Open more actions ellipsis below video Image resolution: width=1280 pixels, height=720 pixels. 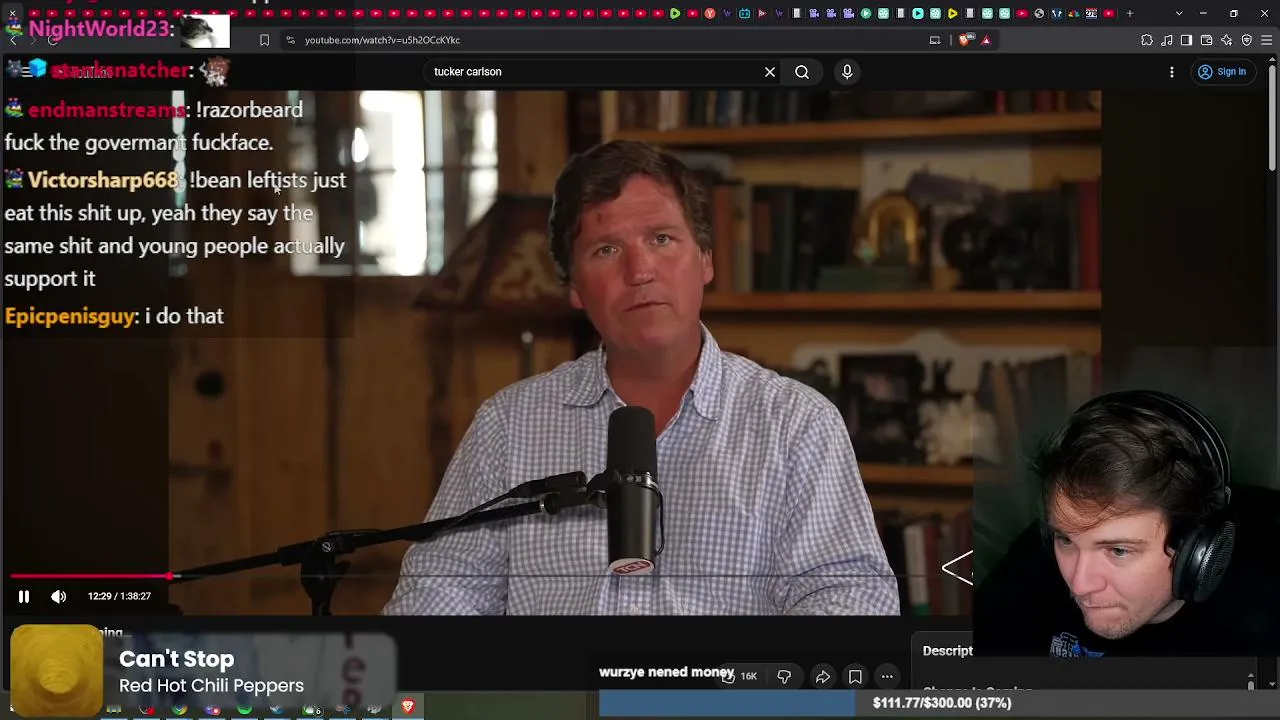click(x=887, y=676)
